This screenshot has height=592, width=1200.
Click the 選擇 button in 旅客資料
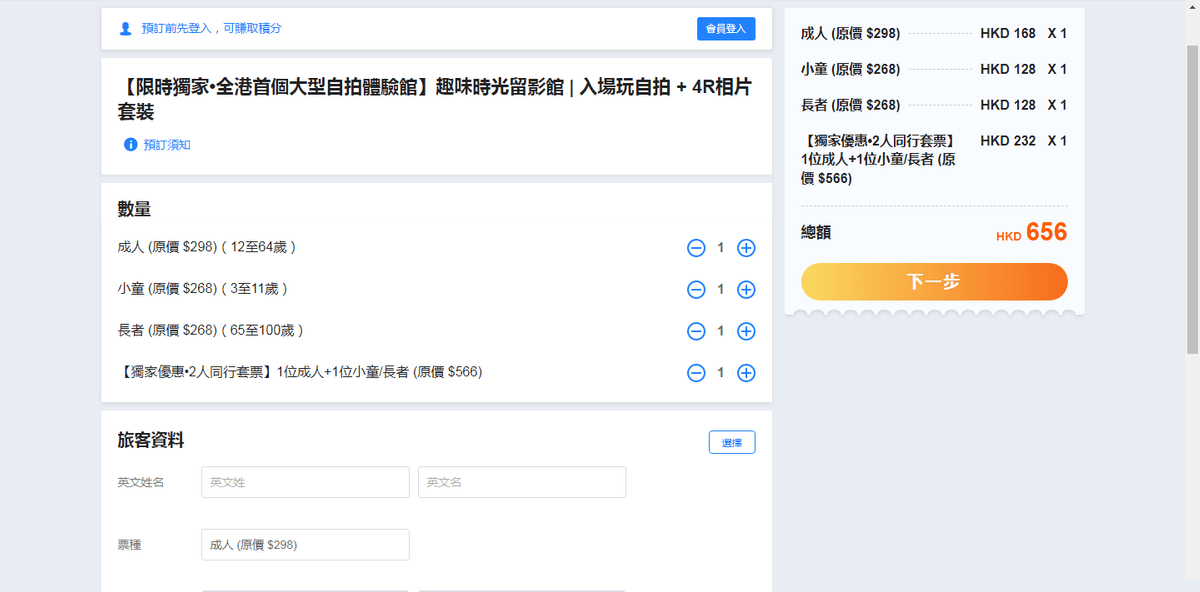pos(732,442)
